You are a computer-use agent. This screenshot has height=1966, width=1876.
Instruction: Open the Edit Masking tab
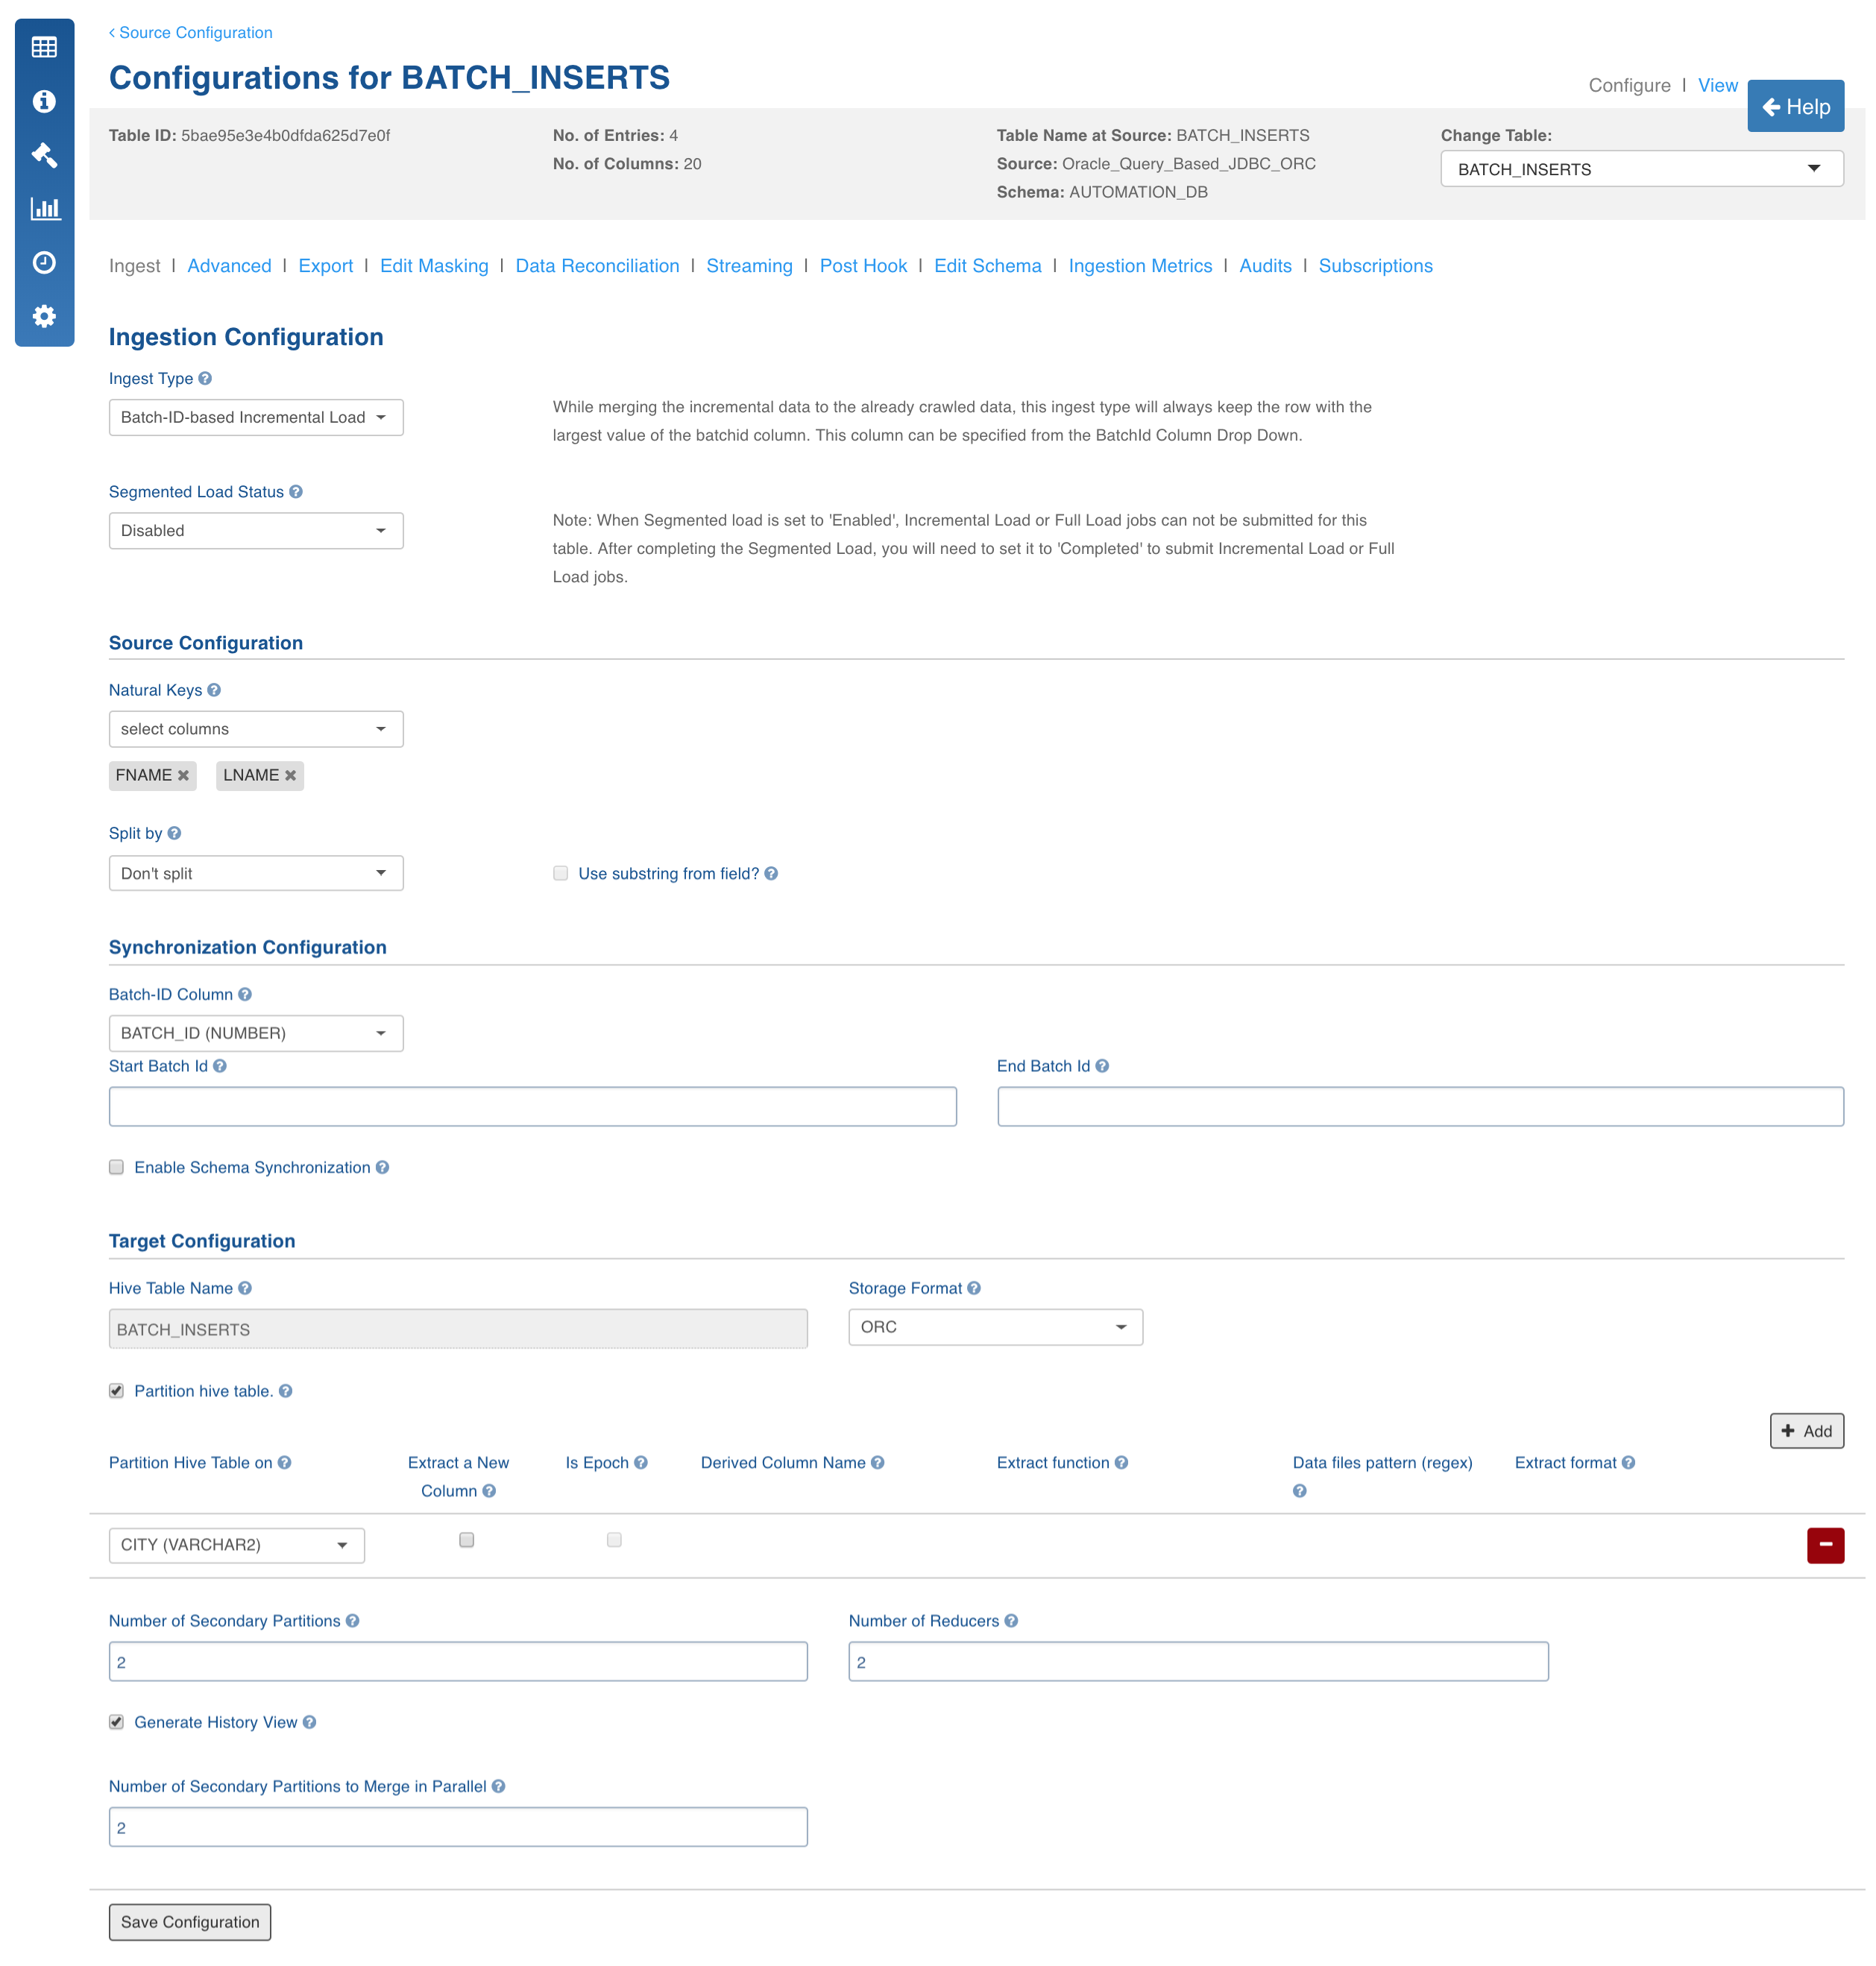[x=434, y=265]
